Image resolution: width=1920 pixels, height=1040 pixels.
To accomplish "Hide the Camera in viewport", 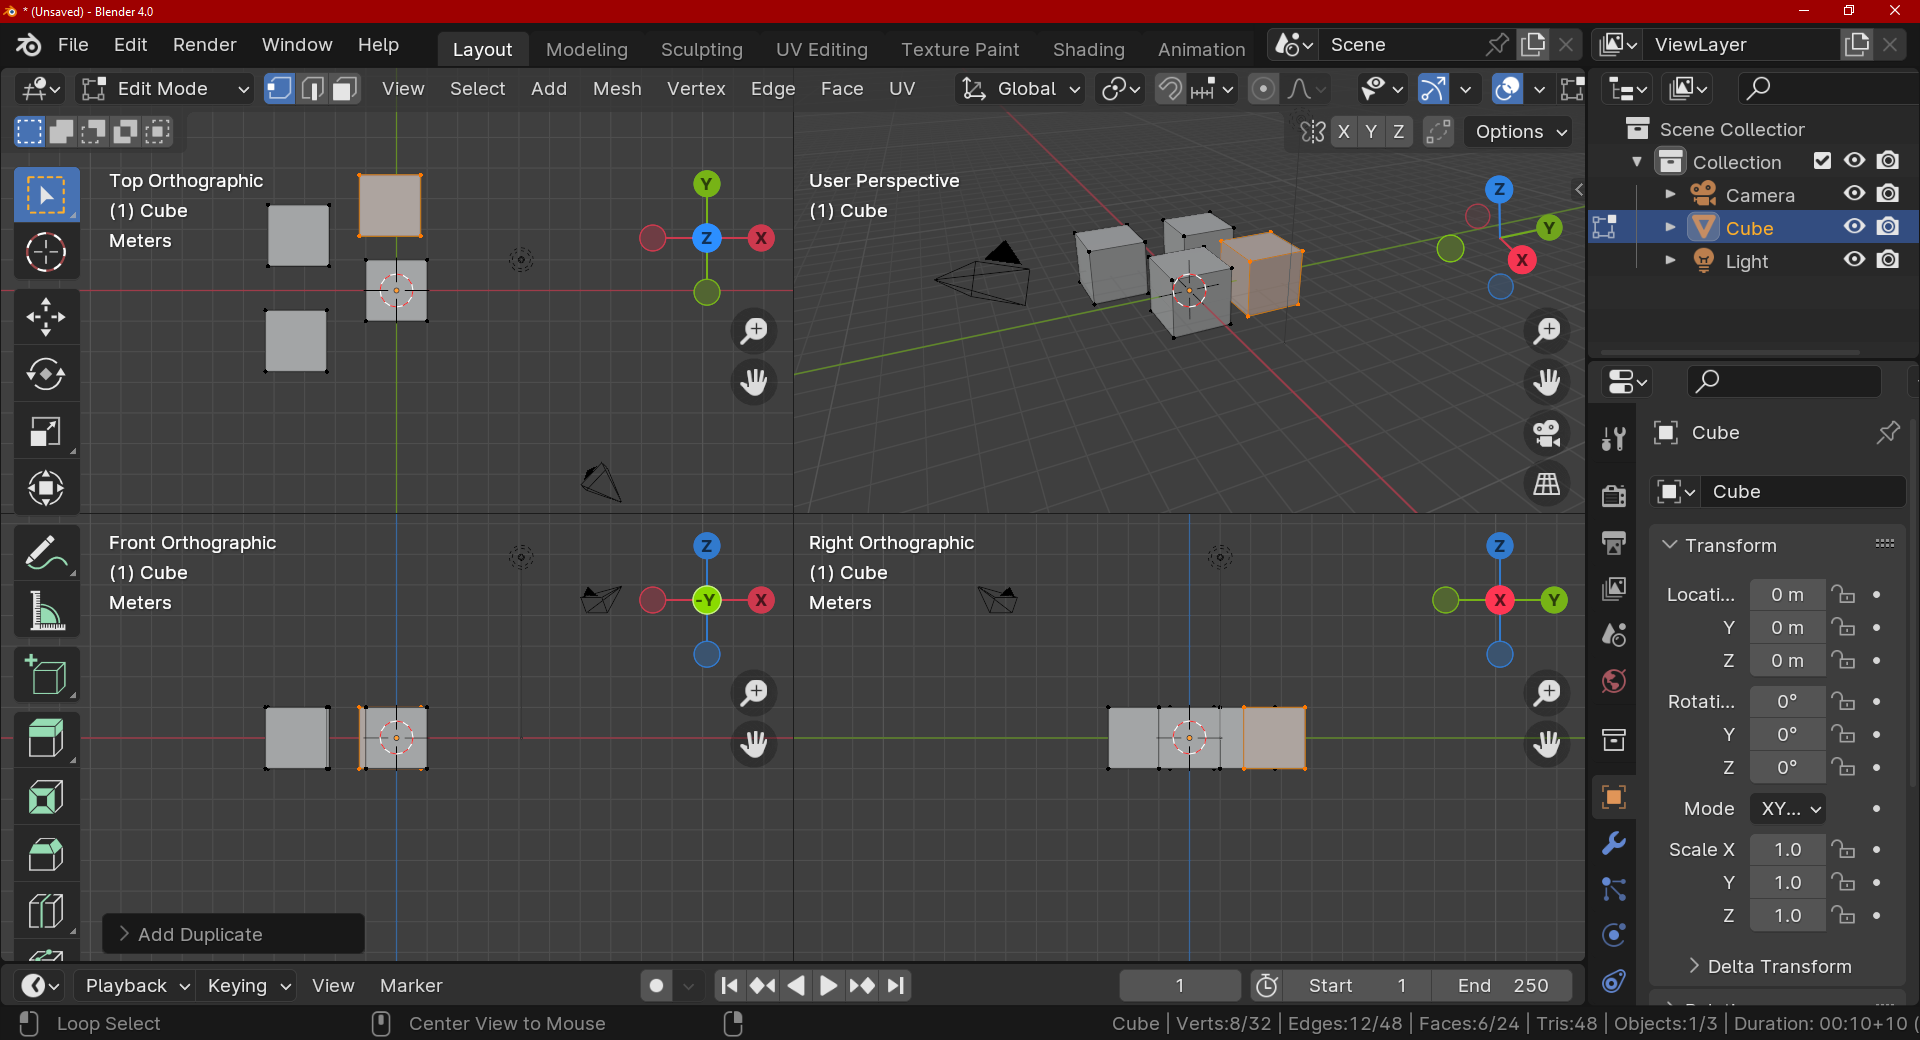I will 1854,194.
